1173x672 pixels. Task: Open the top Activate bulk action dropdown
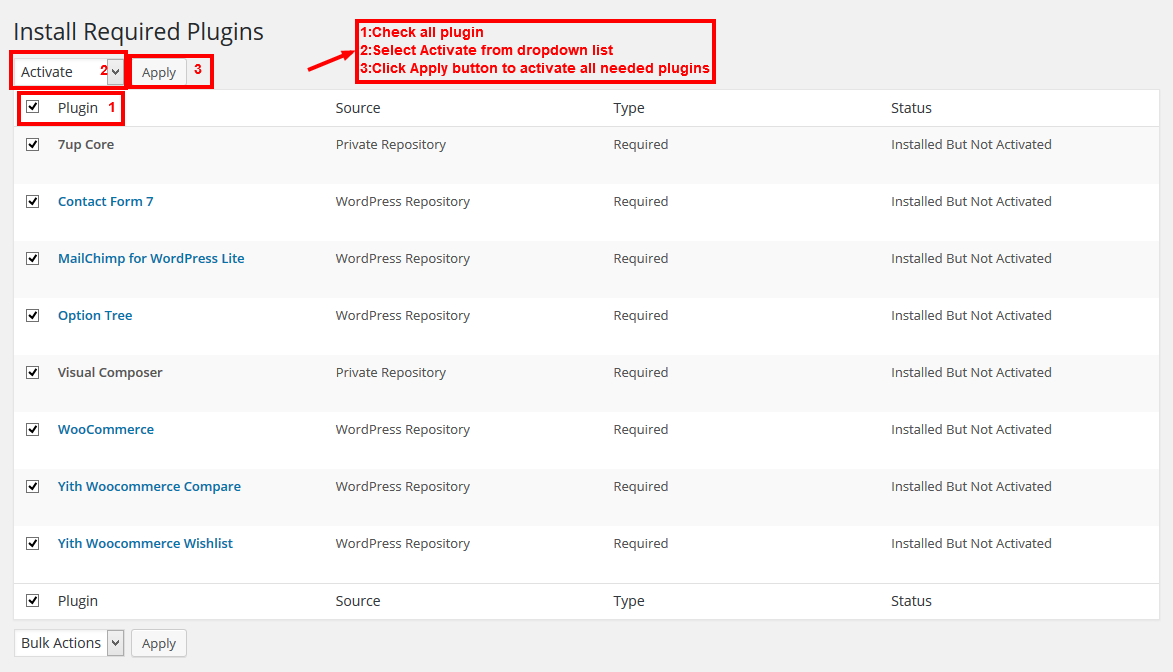coord(69,72)
